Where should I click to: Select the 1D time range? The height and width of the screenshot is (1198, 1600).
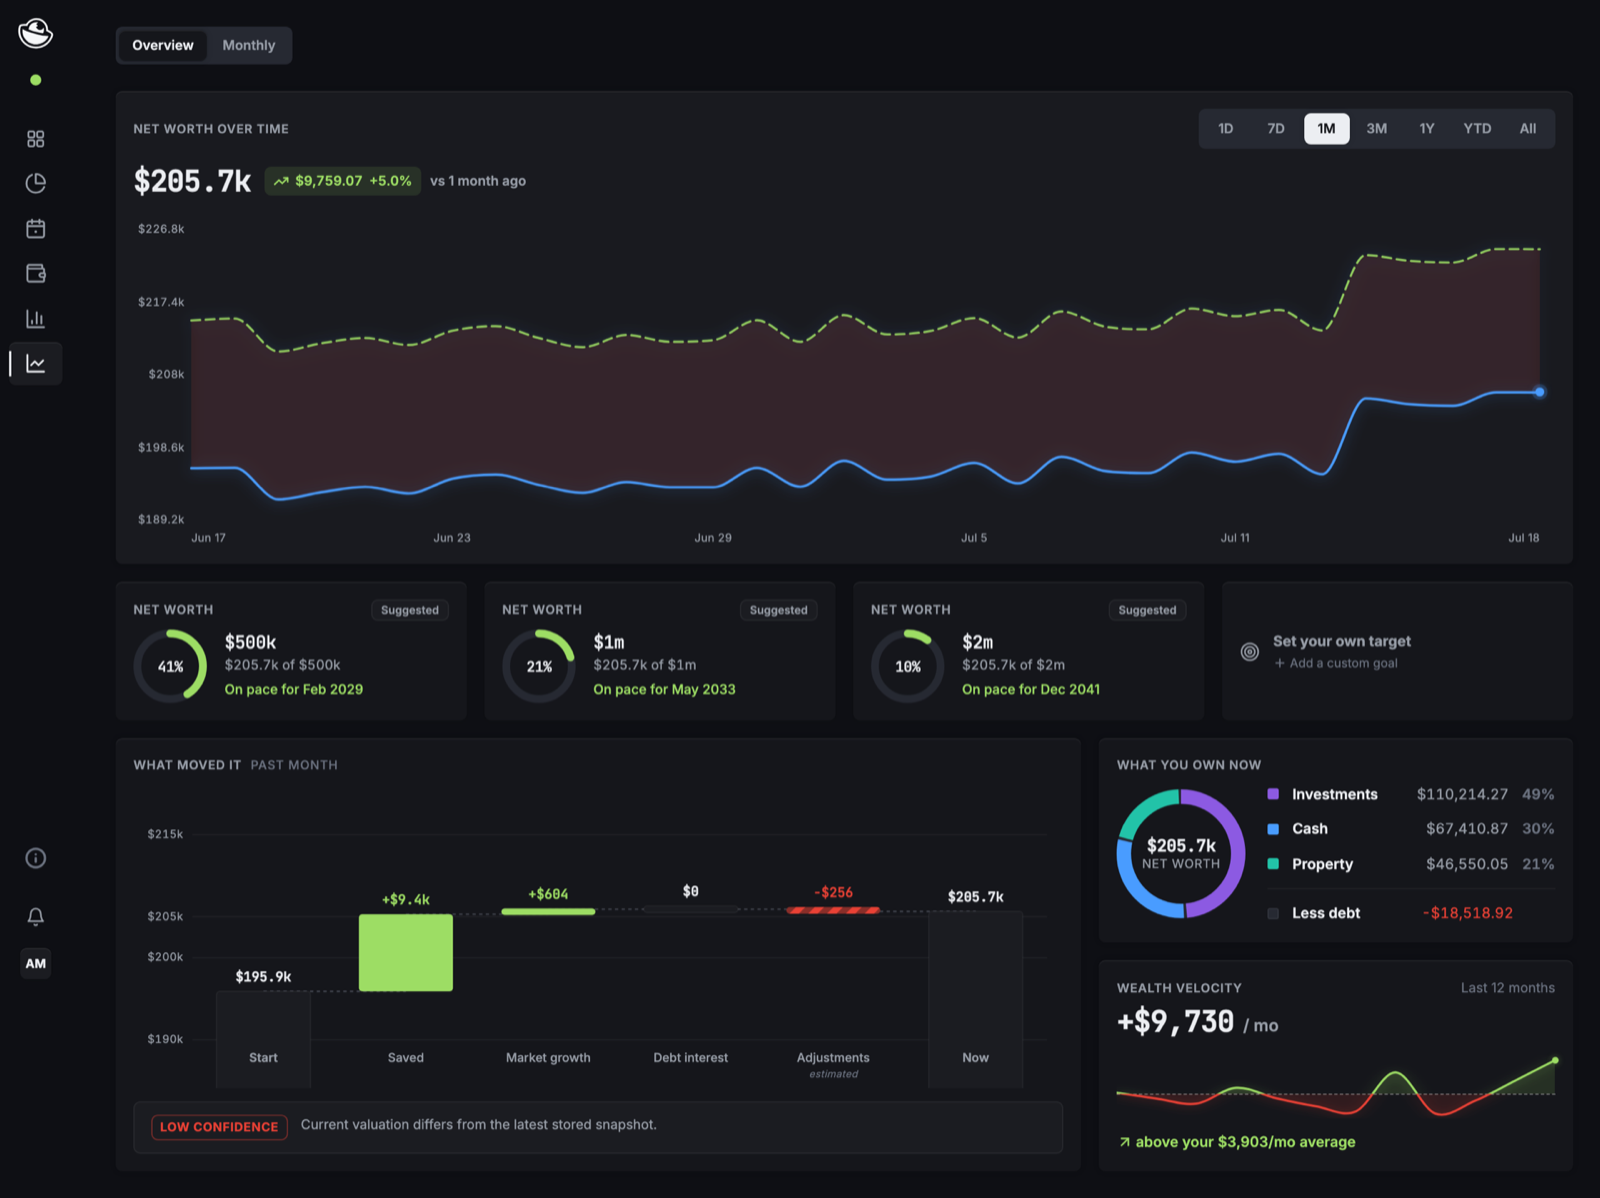(1225, 128)
